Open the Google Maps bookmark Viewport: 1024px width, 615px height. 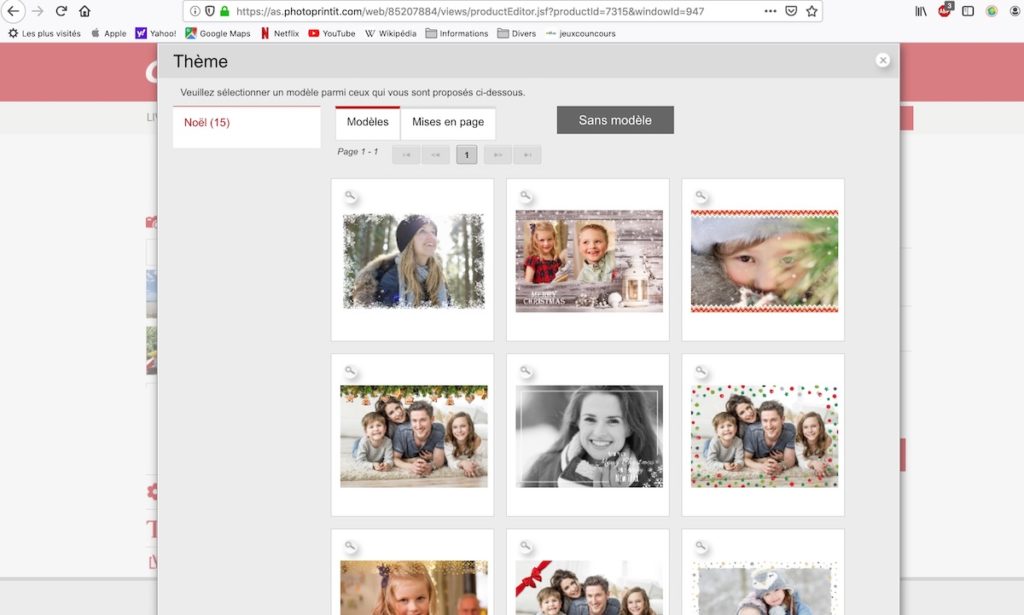(217, 33)
